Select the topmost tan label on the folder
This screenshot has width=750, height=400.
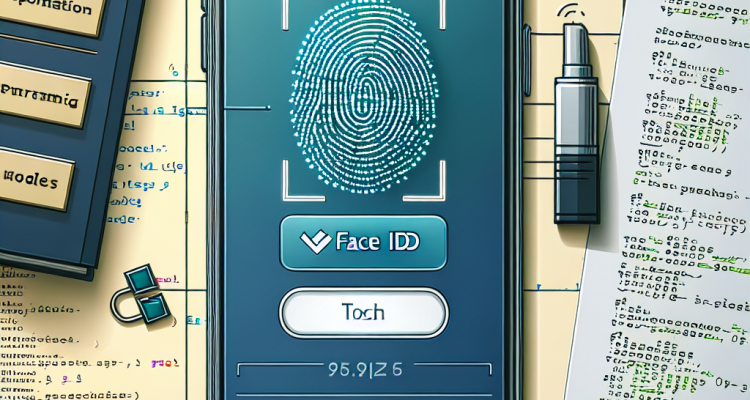click(50, 14)
